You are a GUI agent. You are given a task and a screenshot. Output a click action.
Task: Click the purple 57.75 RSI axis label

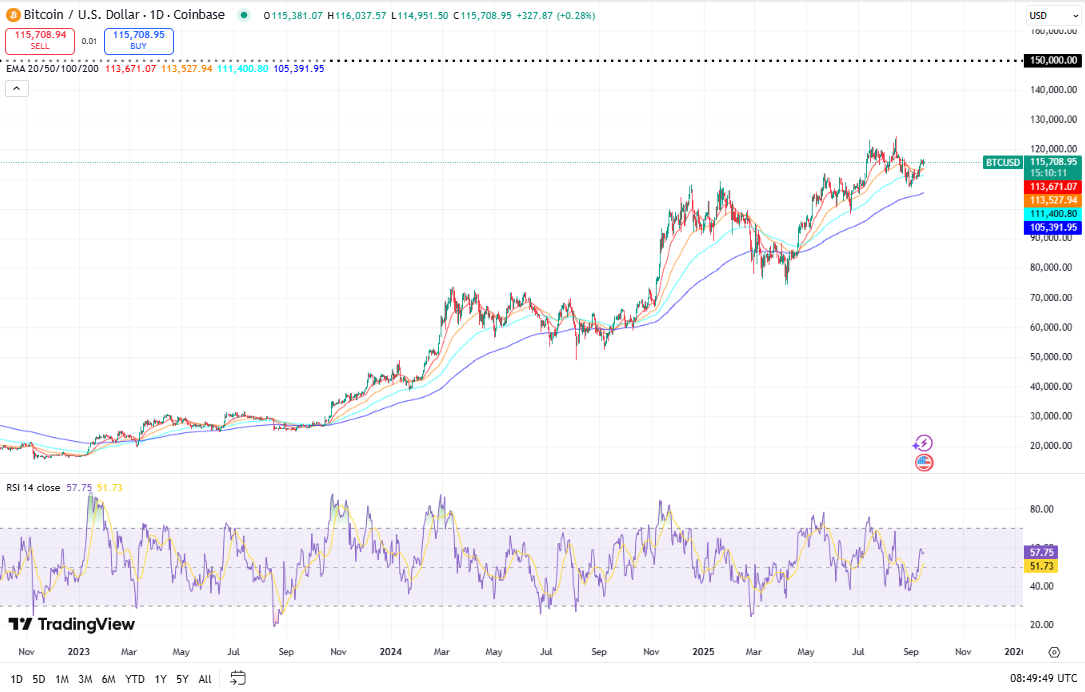pyautogui.click(x=1041, y=552)
